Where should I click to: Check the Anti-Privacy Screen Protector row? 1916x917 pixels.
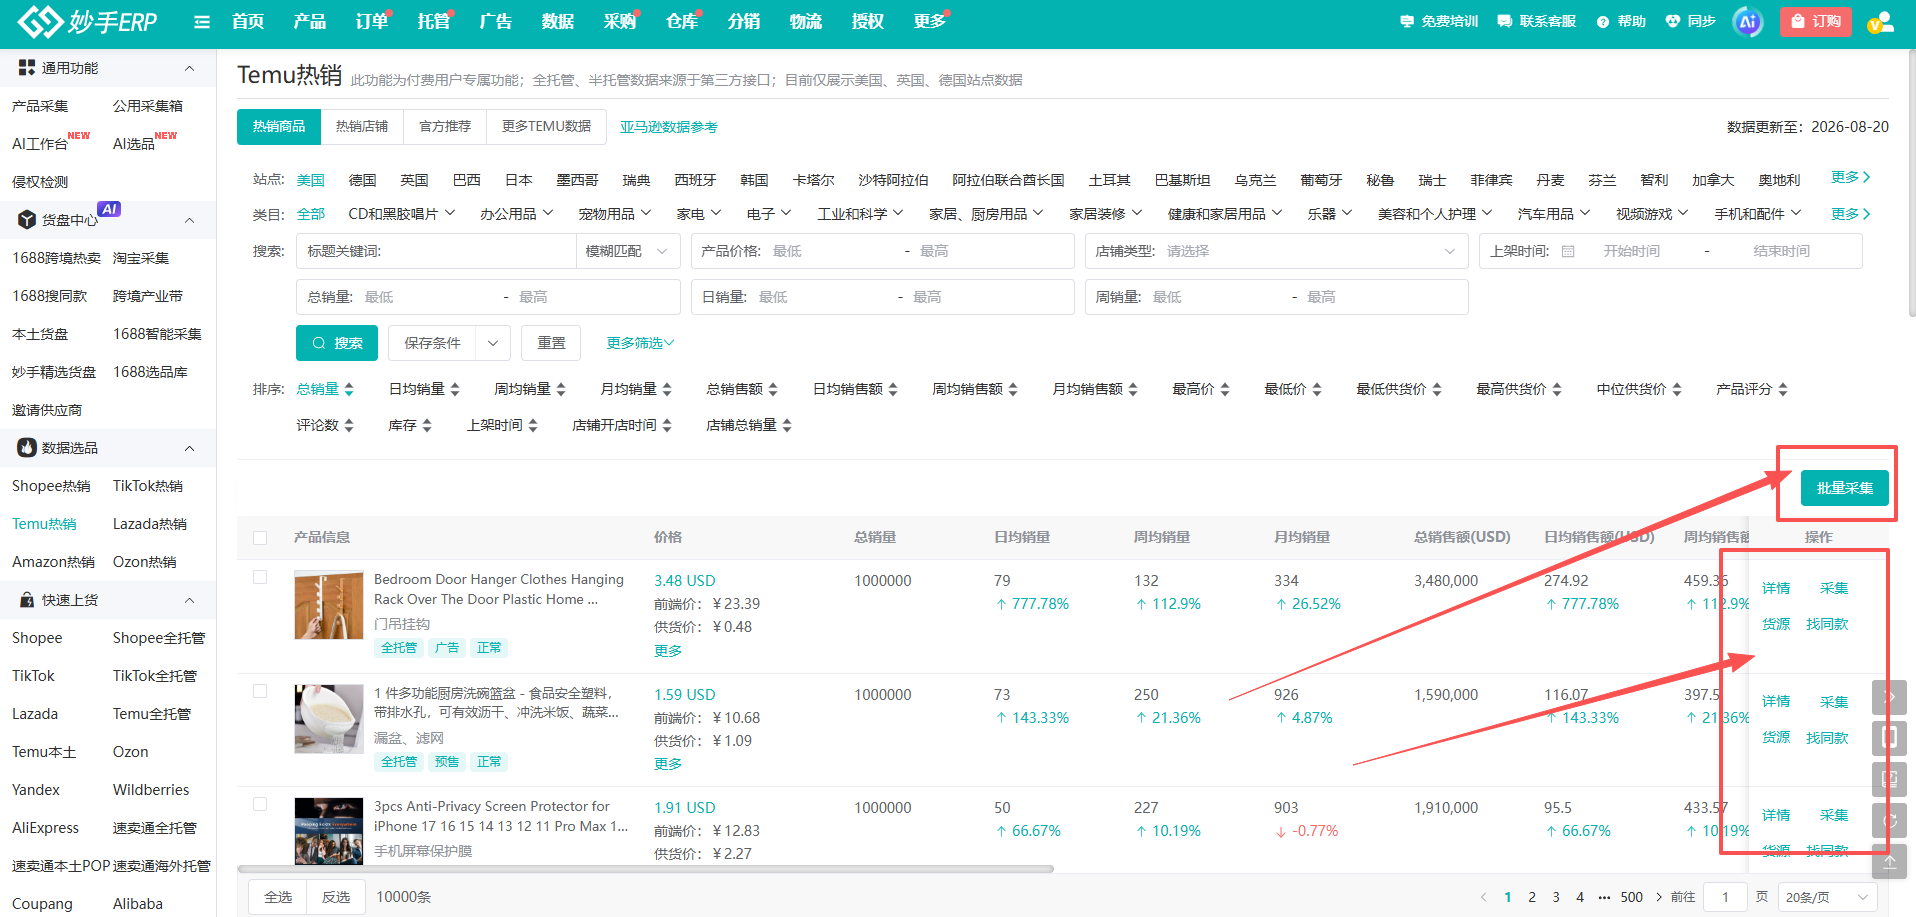pyautogui.click(x=260, y=804)
